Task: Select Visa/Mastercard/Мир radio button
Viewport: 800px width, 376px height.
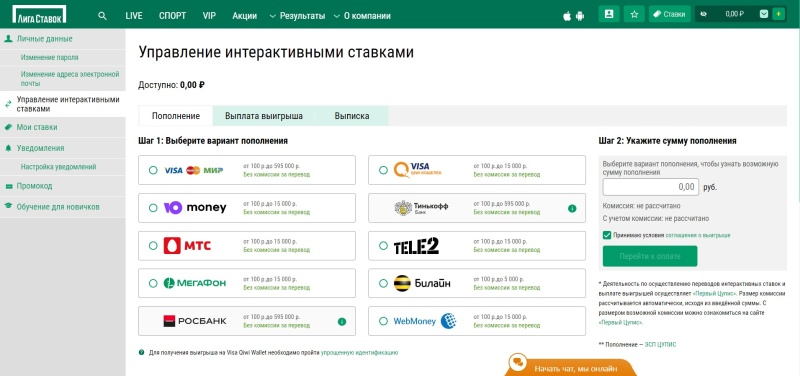Action: (153, 170)
